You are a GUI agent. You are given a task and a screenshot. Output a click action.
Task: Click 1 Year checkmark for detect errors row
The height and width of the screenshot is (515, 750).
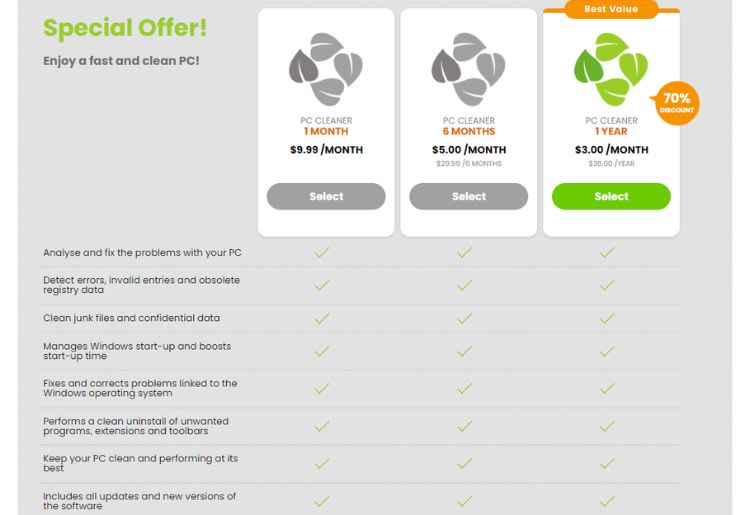click(x=607, y=285)
